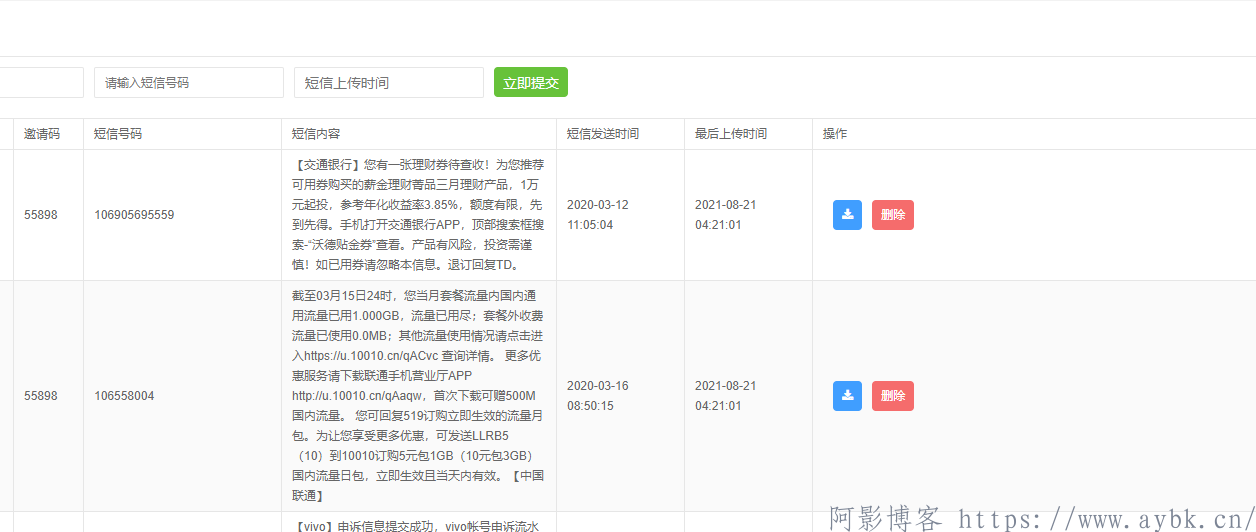The height and width of the screenshot is (532, 1256).
Task: Click invite code 55898 in 交通银行 row
Action: coord(41,215)
